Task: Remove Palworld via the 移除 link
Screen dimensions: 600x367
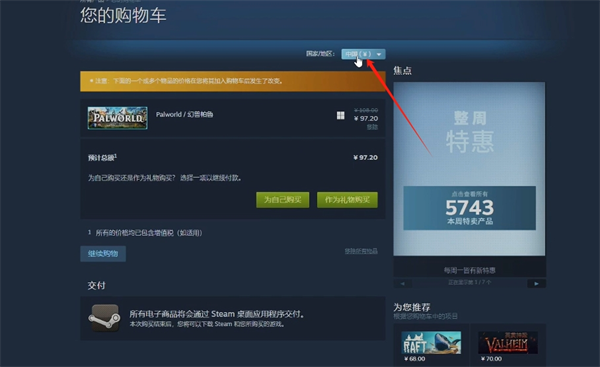Action: click(x=372, y=127)
